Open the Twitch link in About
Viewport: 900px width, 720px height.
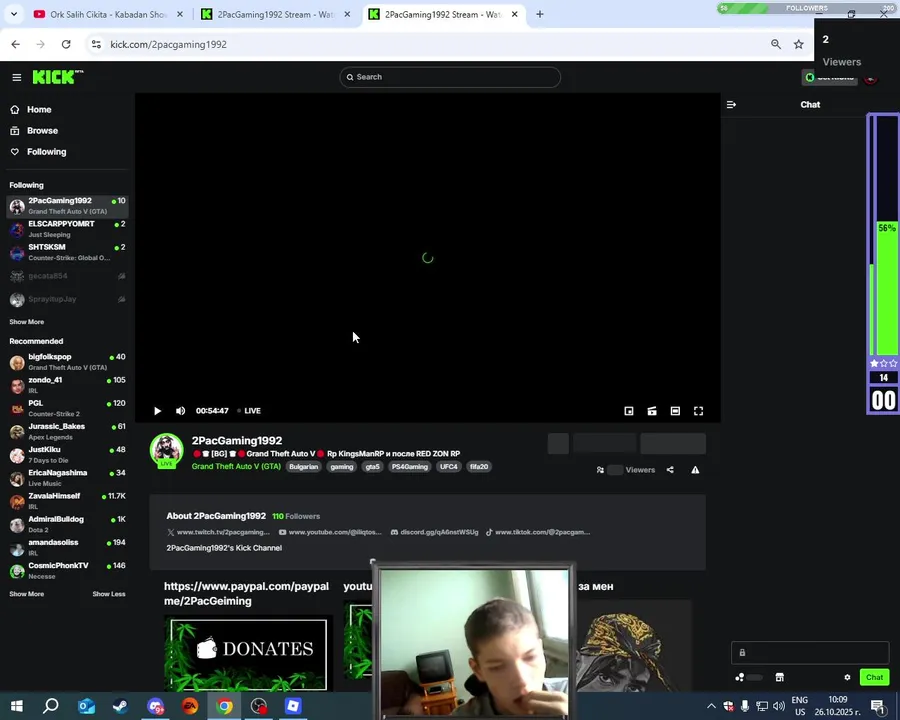pyautogui.click(x=218, y=532)
